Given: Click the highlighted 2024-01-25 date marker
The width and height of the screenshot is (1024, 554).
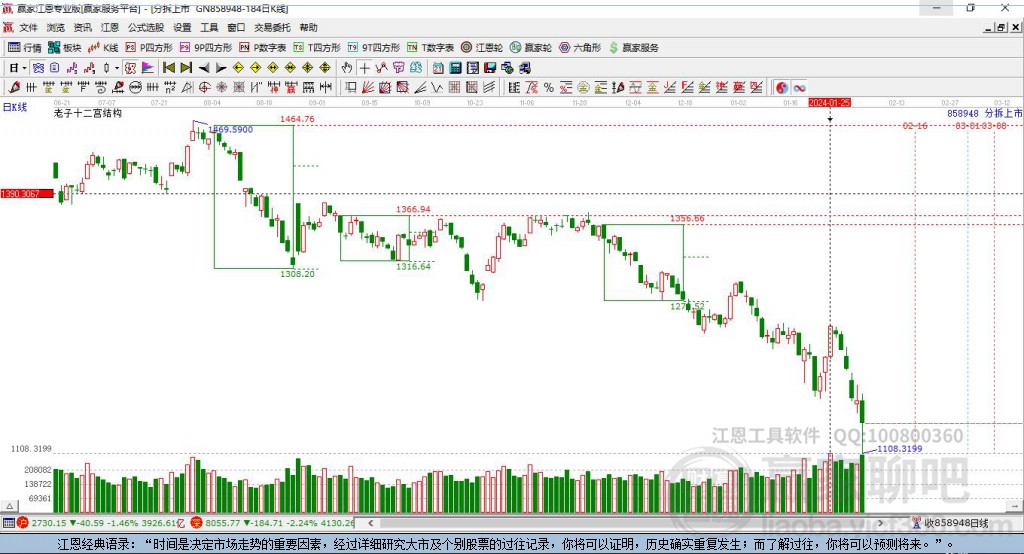Looking at the screenshot, I should pos(829,103).
